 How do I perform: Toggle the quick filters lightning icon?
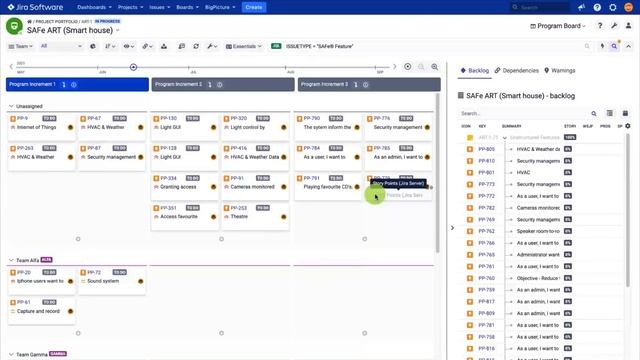coord(602,46)
